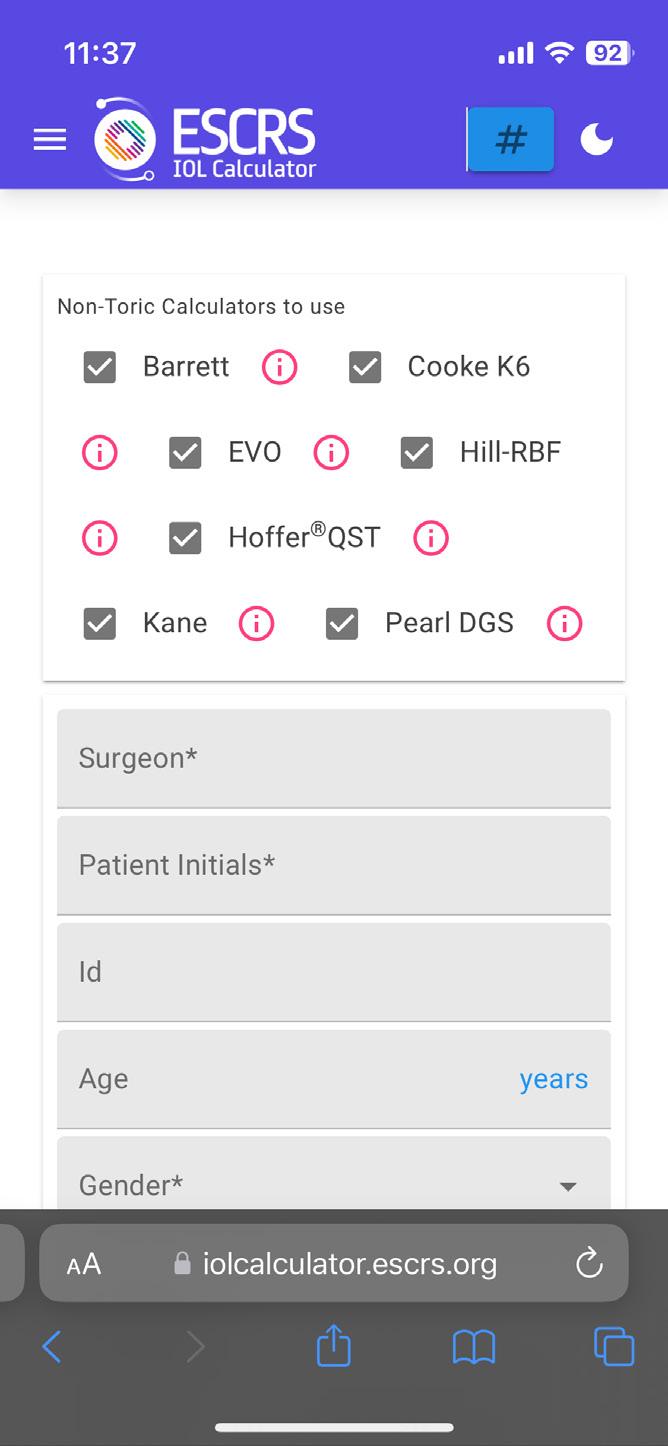
Task: Focus the Surgeon input field
Action: click(x=333, y=758)
